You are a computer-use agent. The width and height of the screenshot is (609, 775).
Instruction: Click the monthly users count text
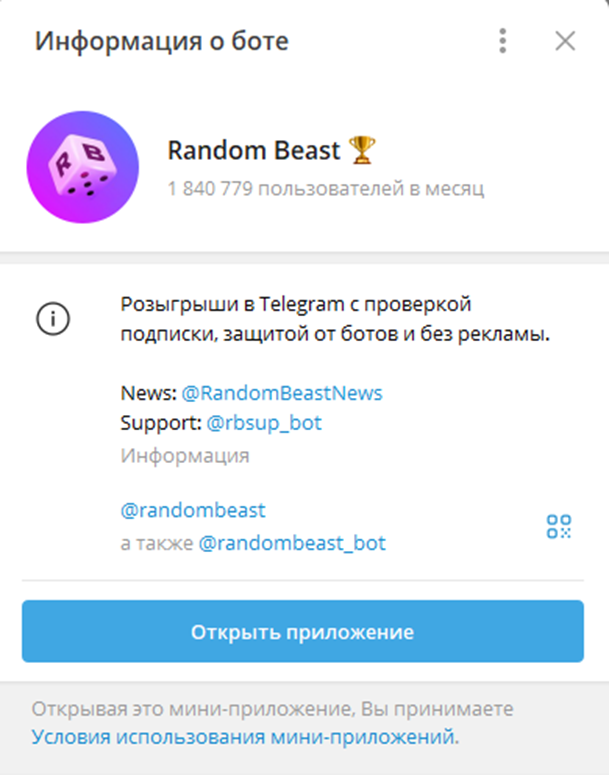[x=326, y=188]
